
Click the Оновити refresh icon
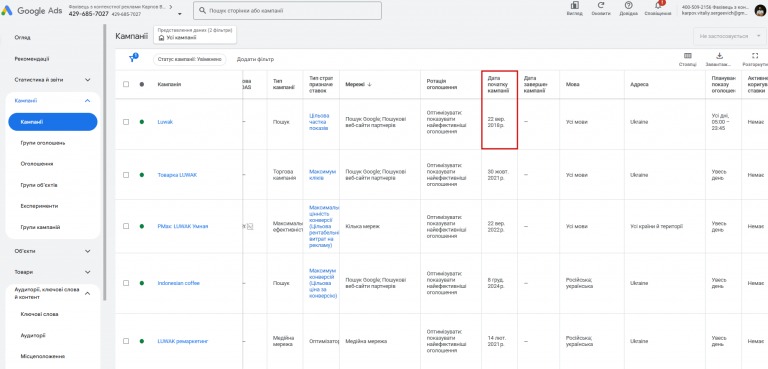(601, 5)
